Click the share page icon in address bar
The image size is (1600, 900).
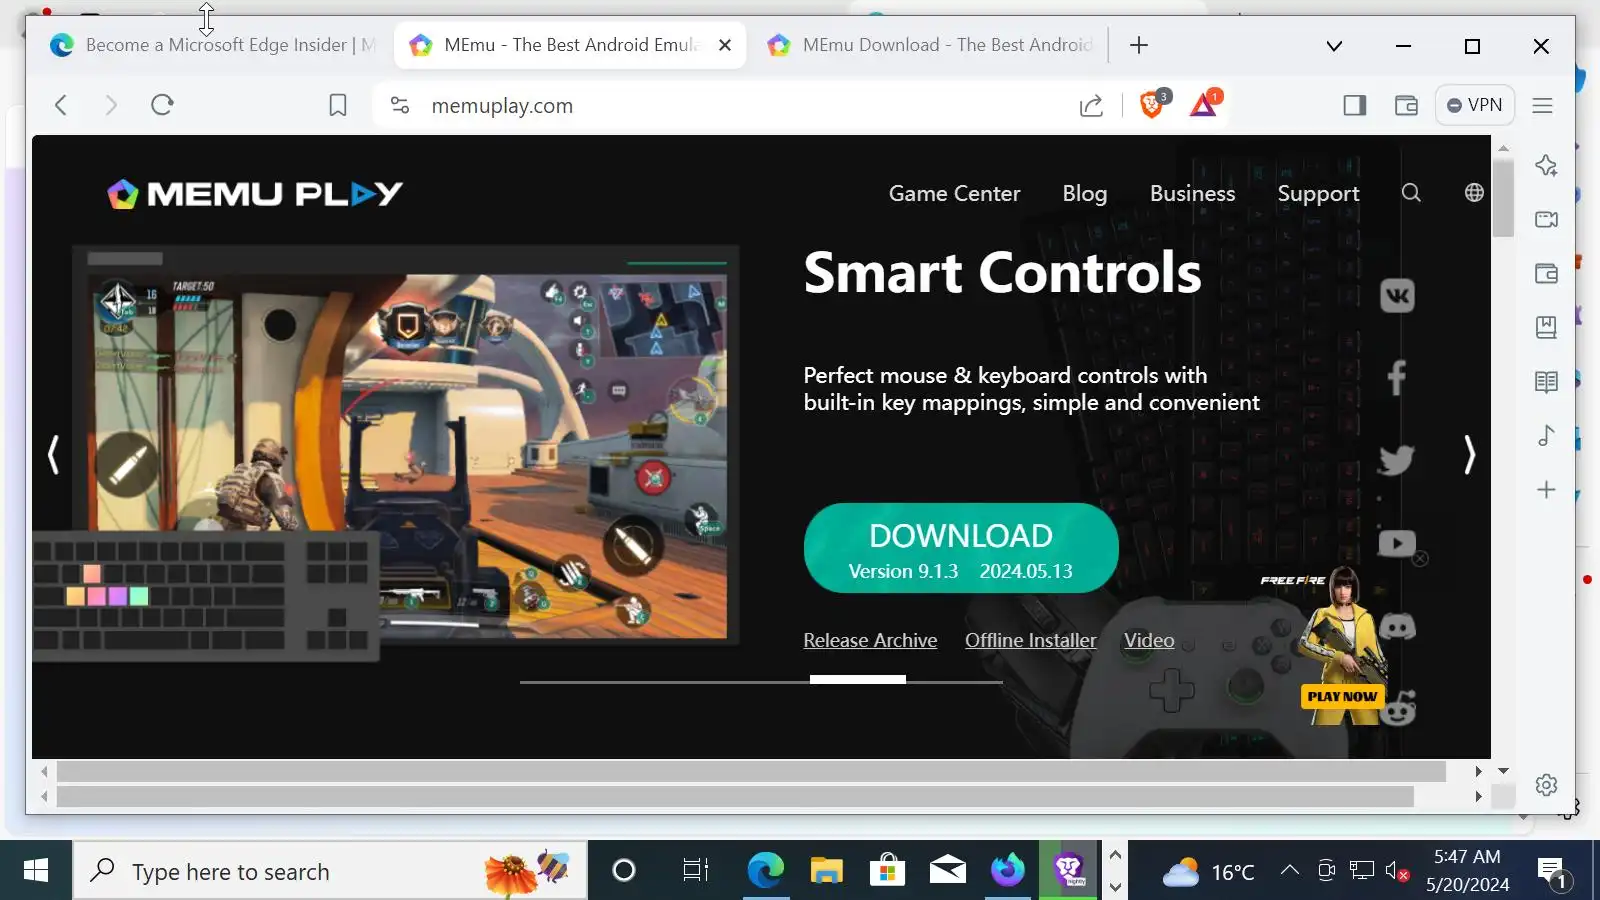coord(1091,105)
